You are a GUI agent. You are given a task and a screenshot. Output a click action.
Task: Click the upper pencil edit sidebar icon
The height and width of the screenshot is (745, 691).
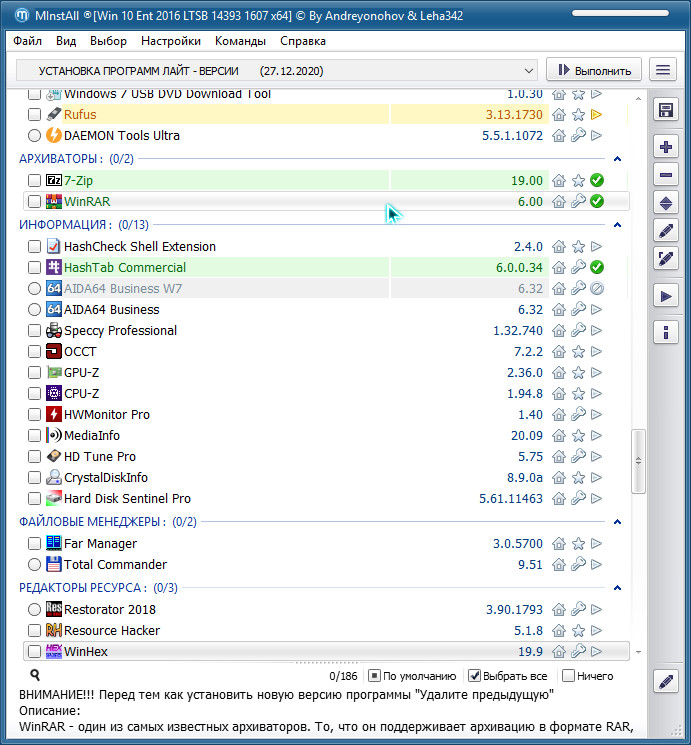[x=665, y=231]
